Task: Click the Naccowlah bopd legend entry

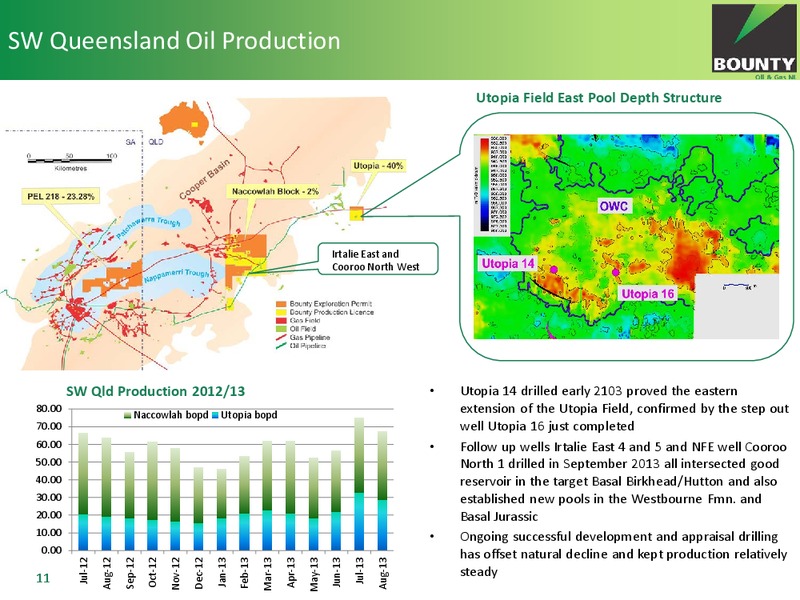Action: coord(167,415)
